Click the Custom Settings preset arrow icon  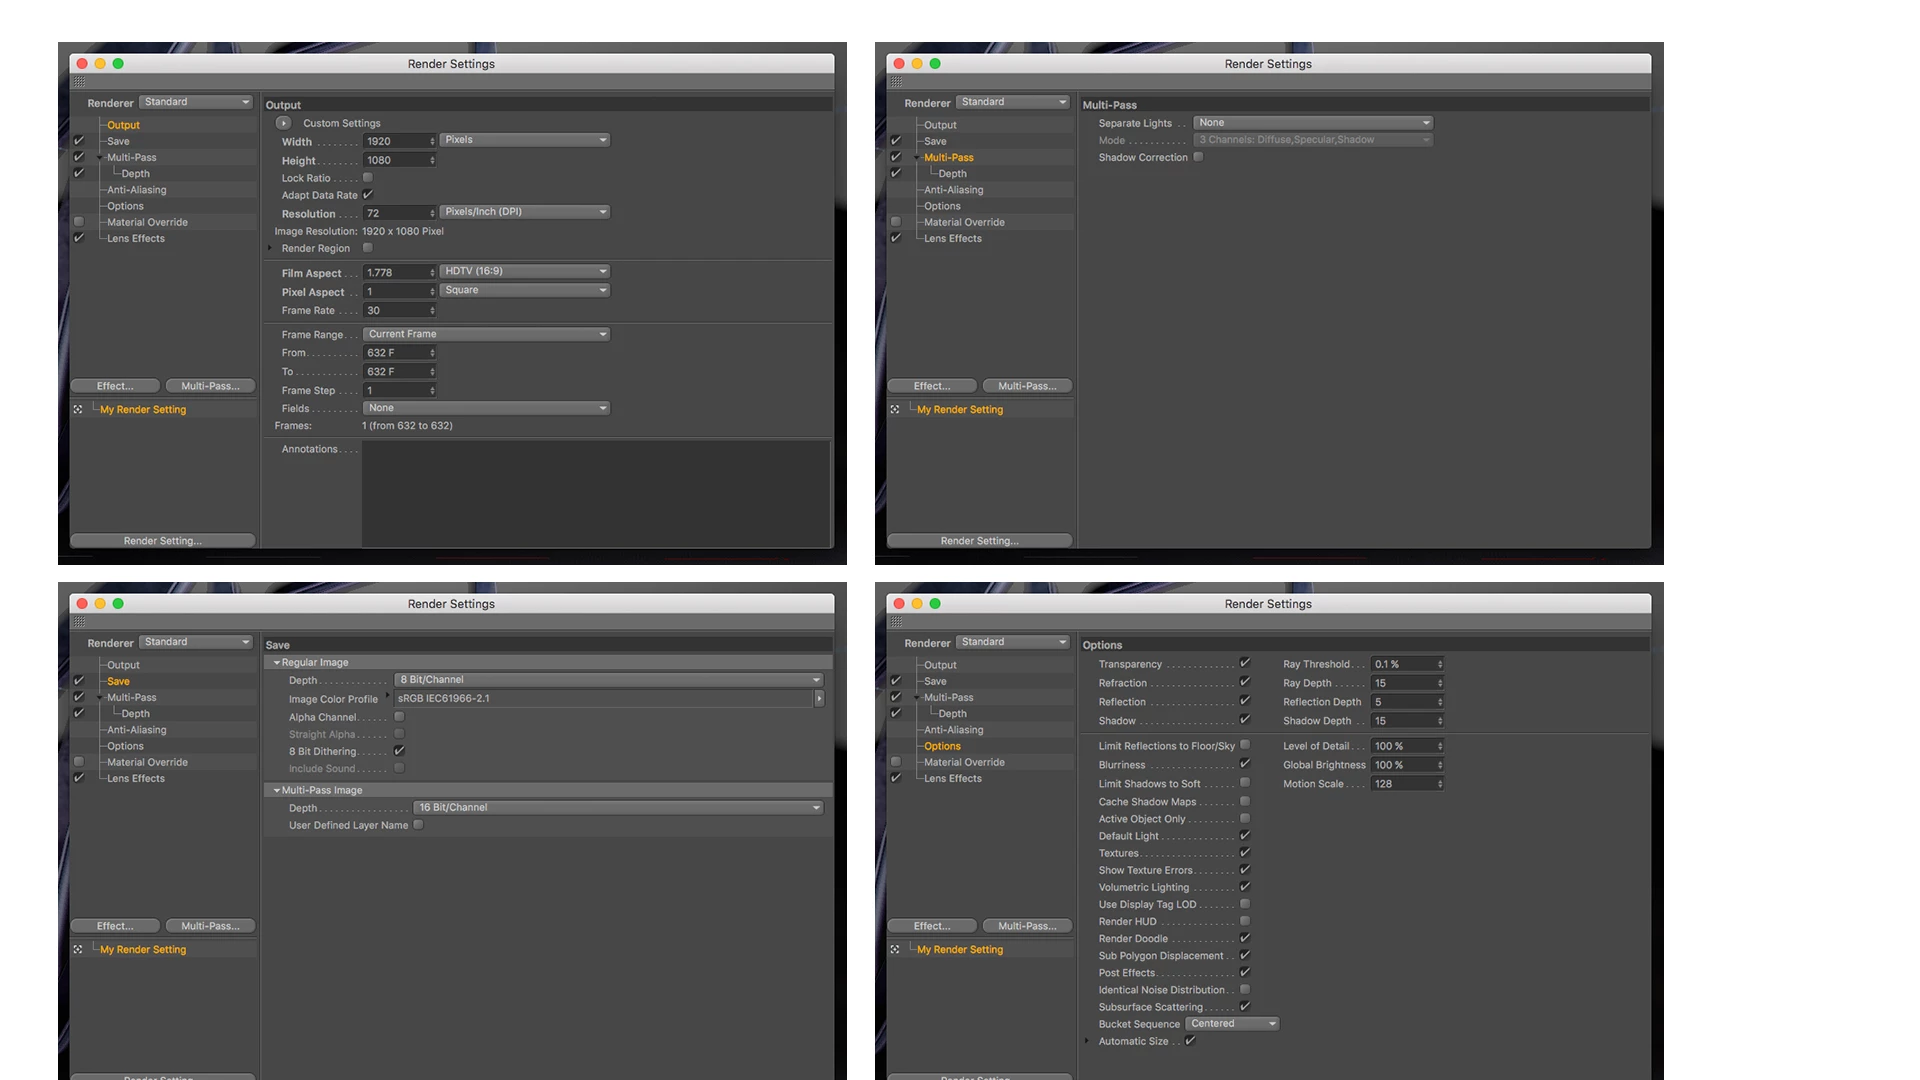(283, 123)
